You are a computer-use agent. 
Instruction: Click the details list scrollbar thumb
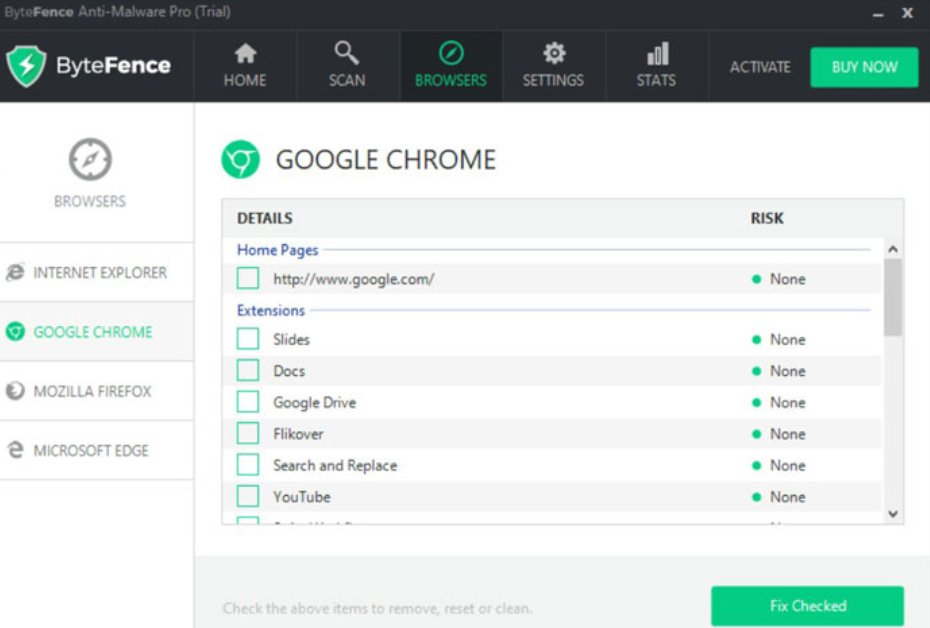click(x=893, y=298)
